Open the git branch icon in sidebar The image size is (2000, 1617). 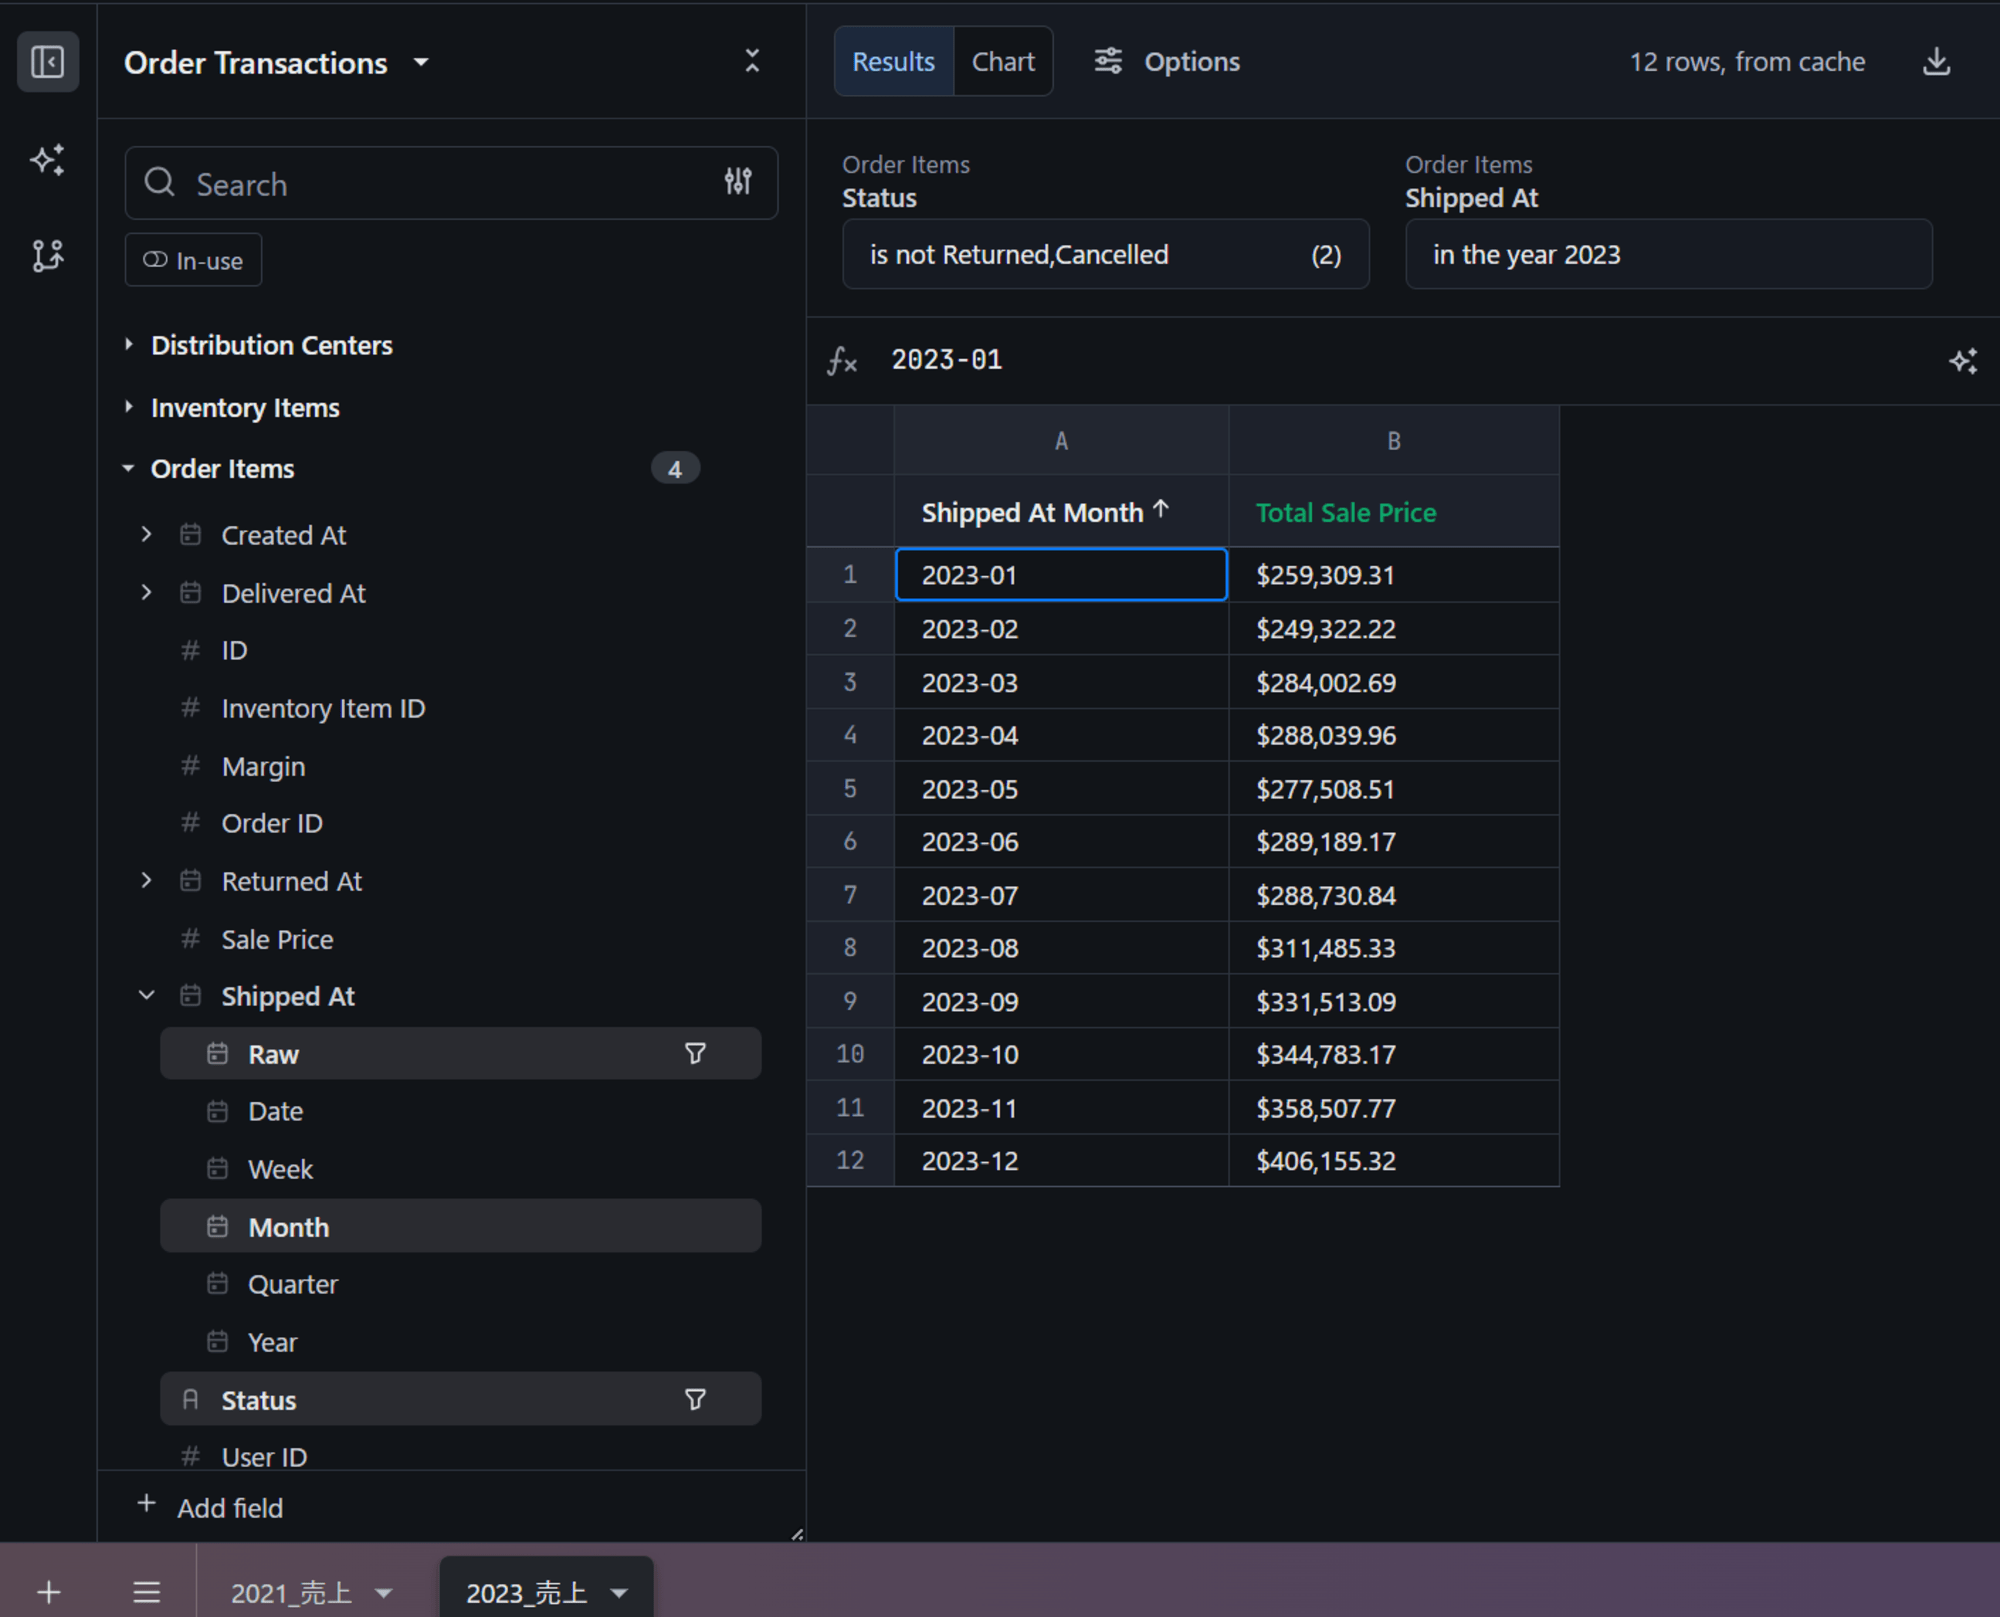[x=48, y=256]
